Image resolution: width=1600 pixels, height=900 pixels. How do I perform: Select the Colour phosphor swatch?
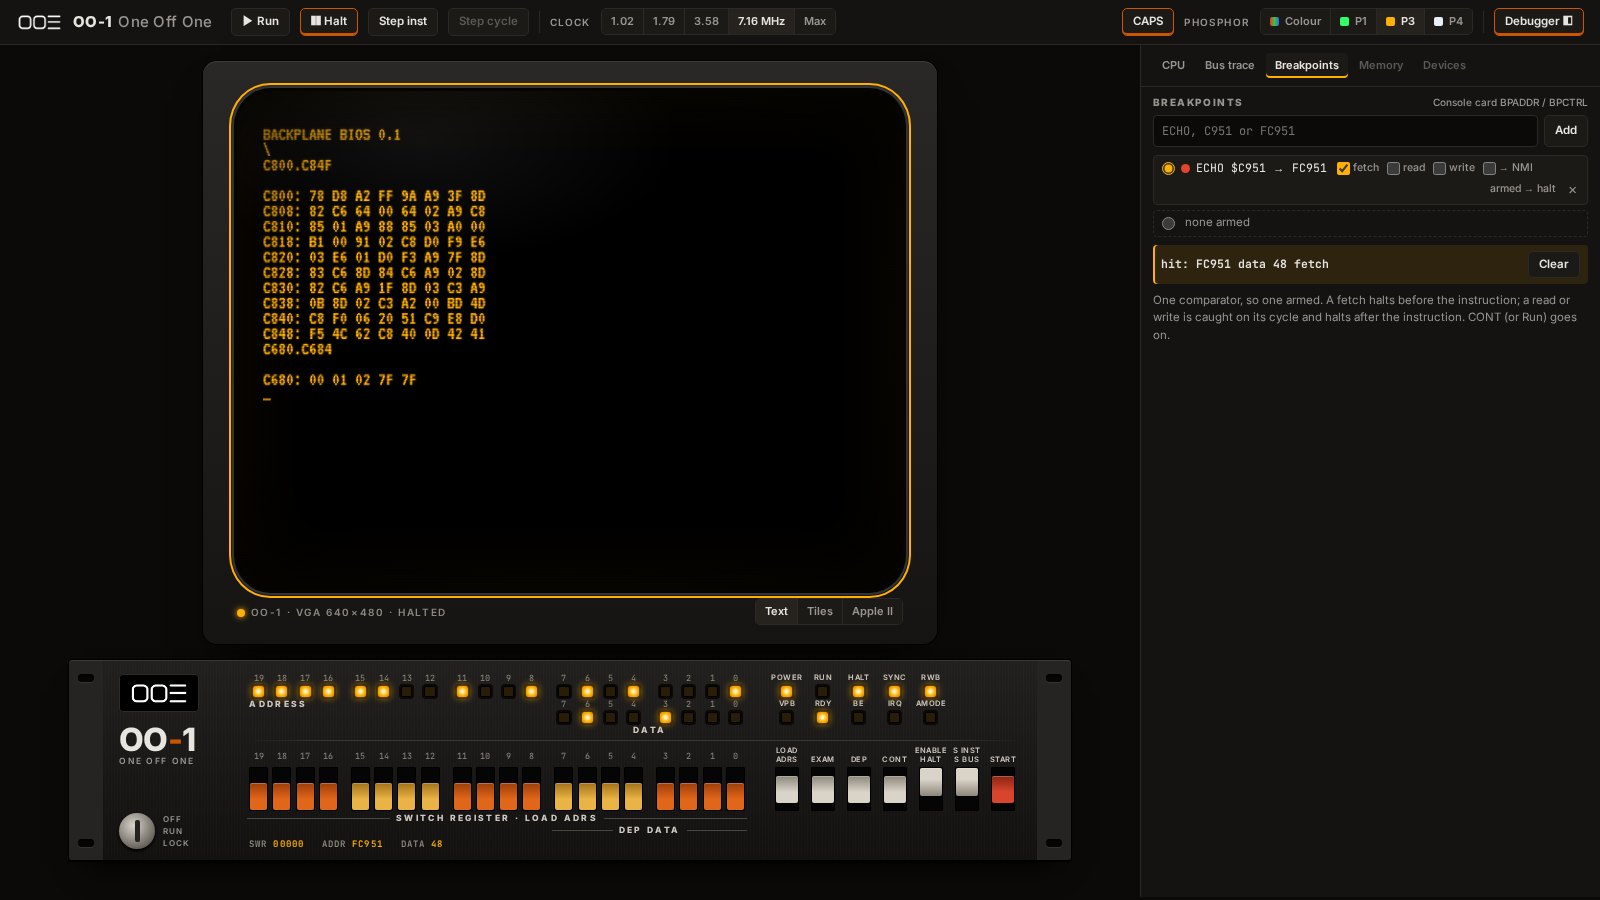(1296, 21)
